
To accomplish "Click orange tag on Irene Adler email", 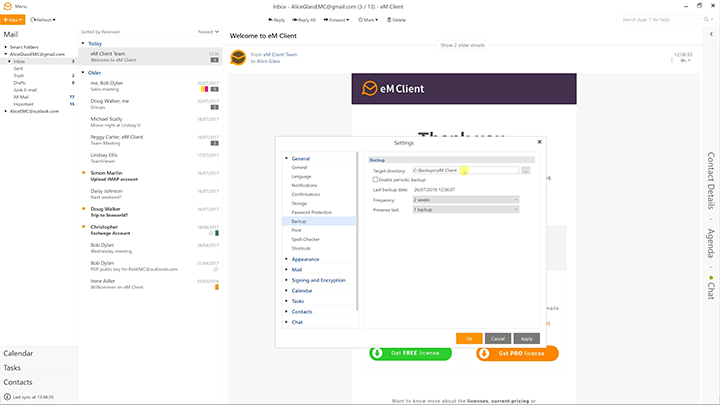I will pos(217,287).
